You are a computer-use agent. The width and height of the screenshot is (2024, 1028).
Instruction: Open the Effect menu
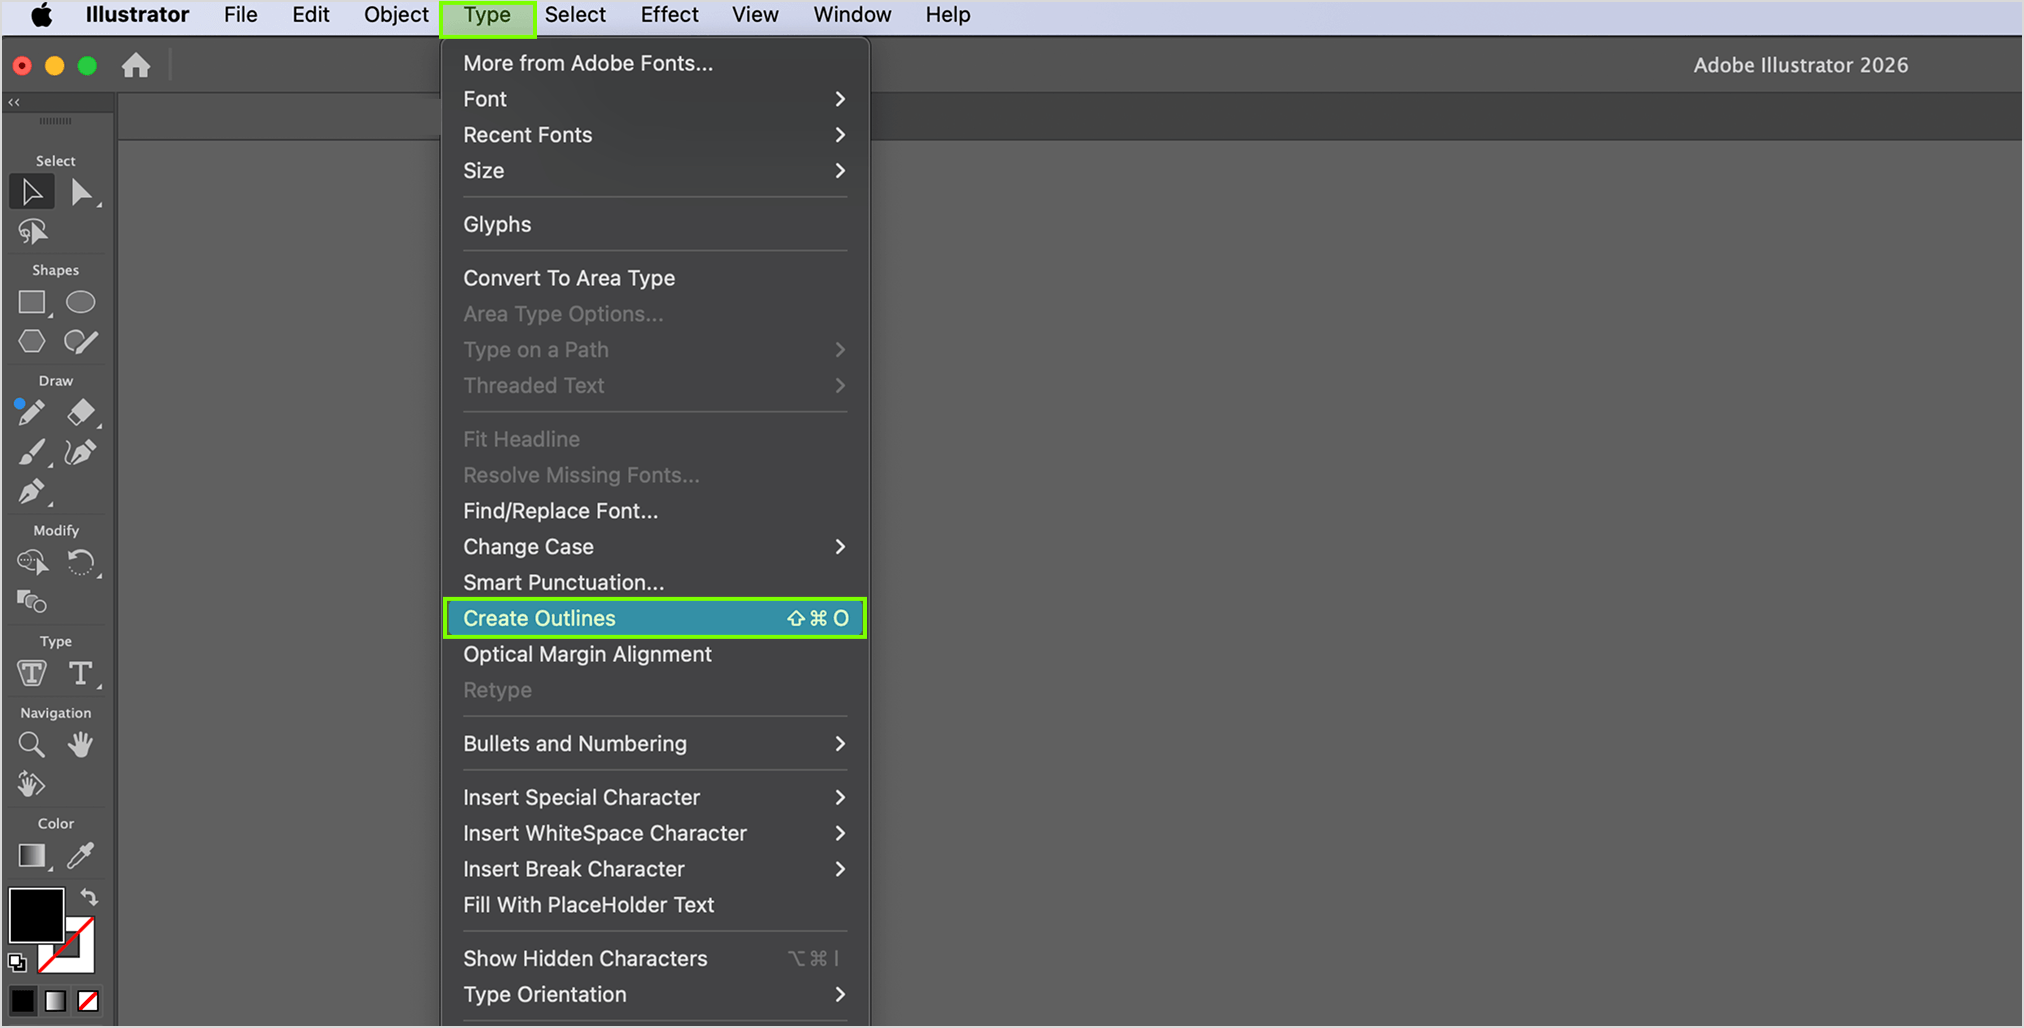coord(669,15)
